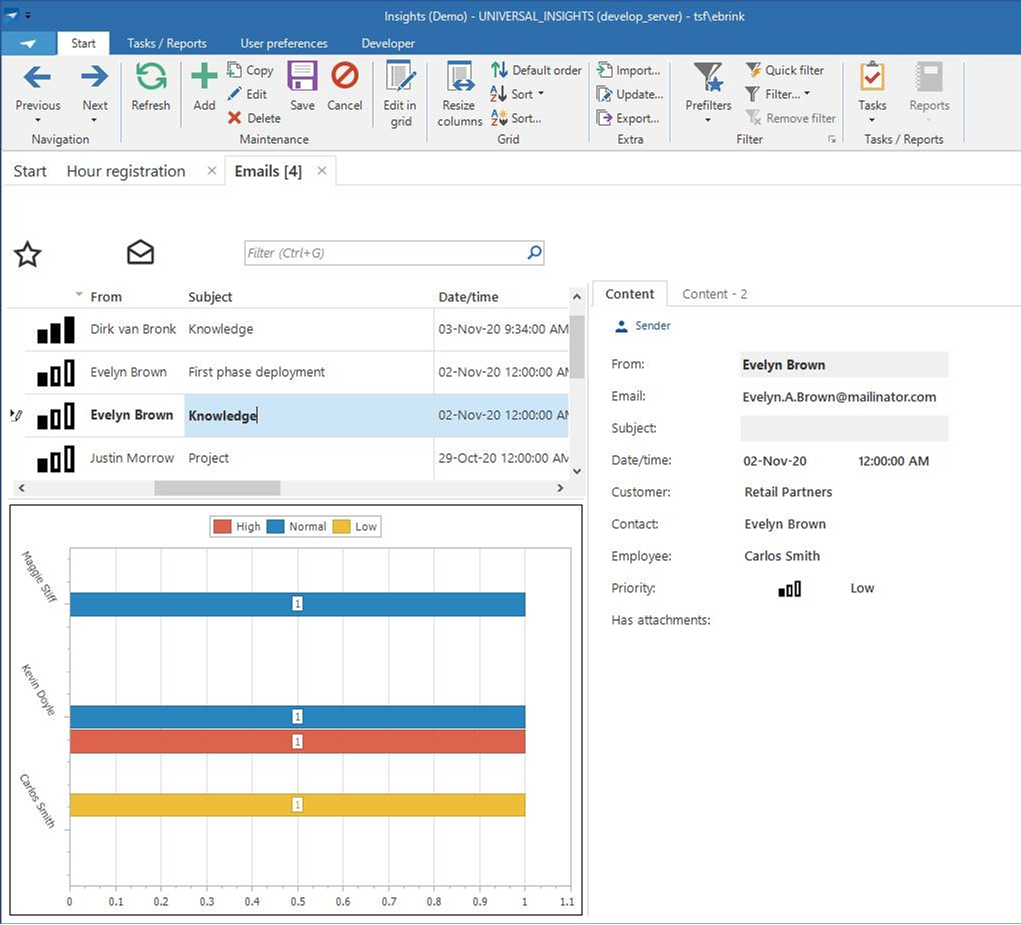Screen dimensions: 1021x925
Task: Cancel the current edit
Action: pyautogui.click(x=344, y=76)
